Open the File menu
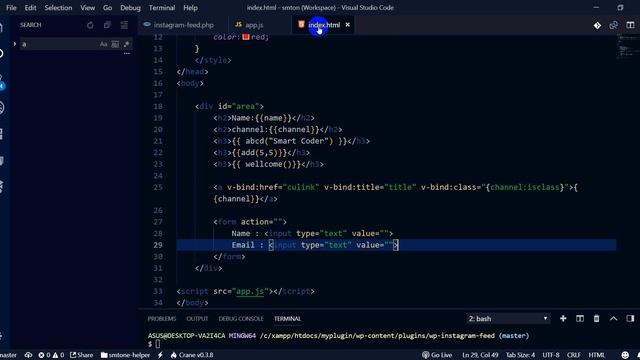Screen dimensions: 640x360 pos(11,8)
